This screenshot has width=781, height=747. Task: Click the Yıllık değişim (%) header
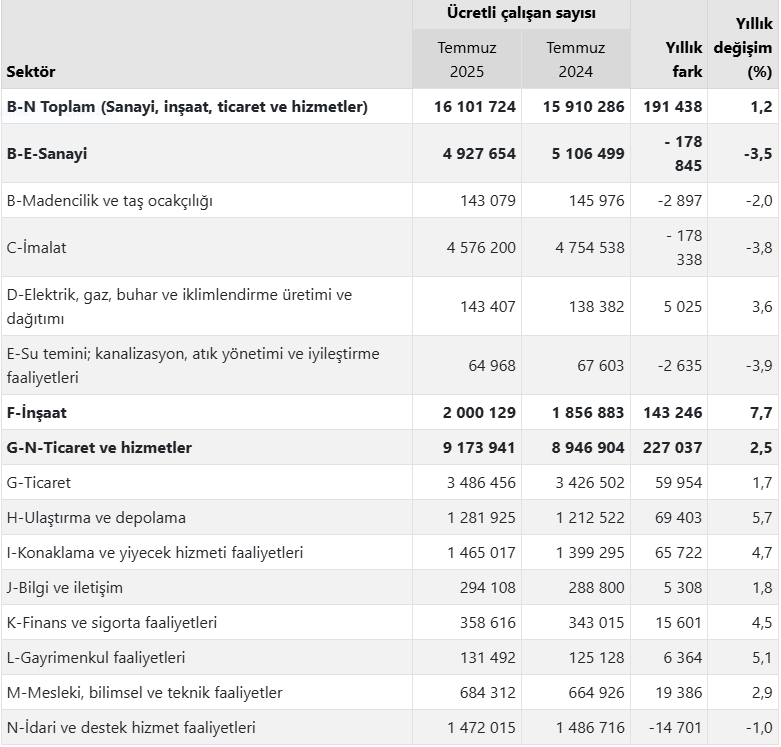[x=743, y=47]
